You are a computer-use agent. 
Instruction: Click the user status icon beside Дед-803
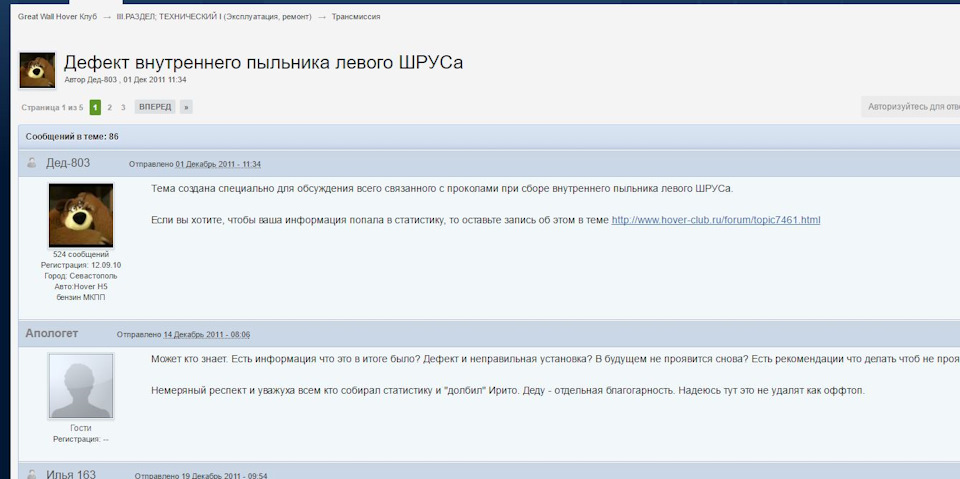tap(32, 163)
